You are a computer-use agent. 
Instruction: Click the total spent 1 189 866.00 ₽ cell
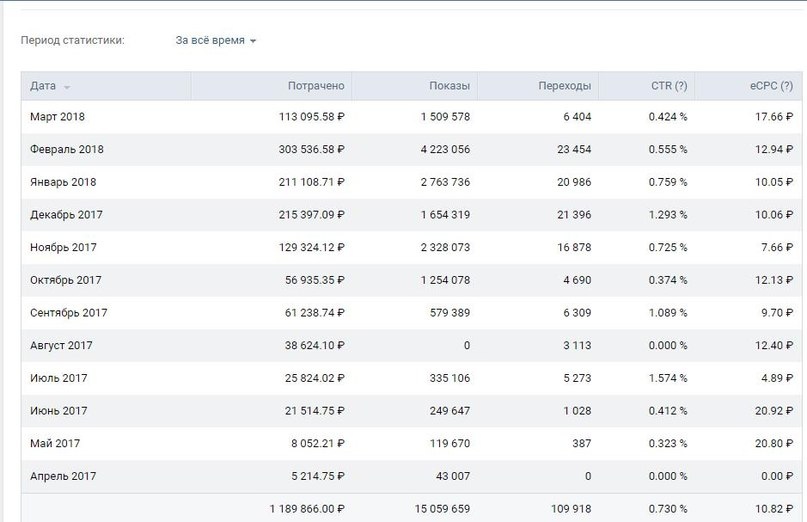[x=307, y=509]
